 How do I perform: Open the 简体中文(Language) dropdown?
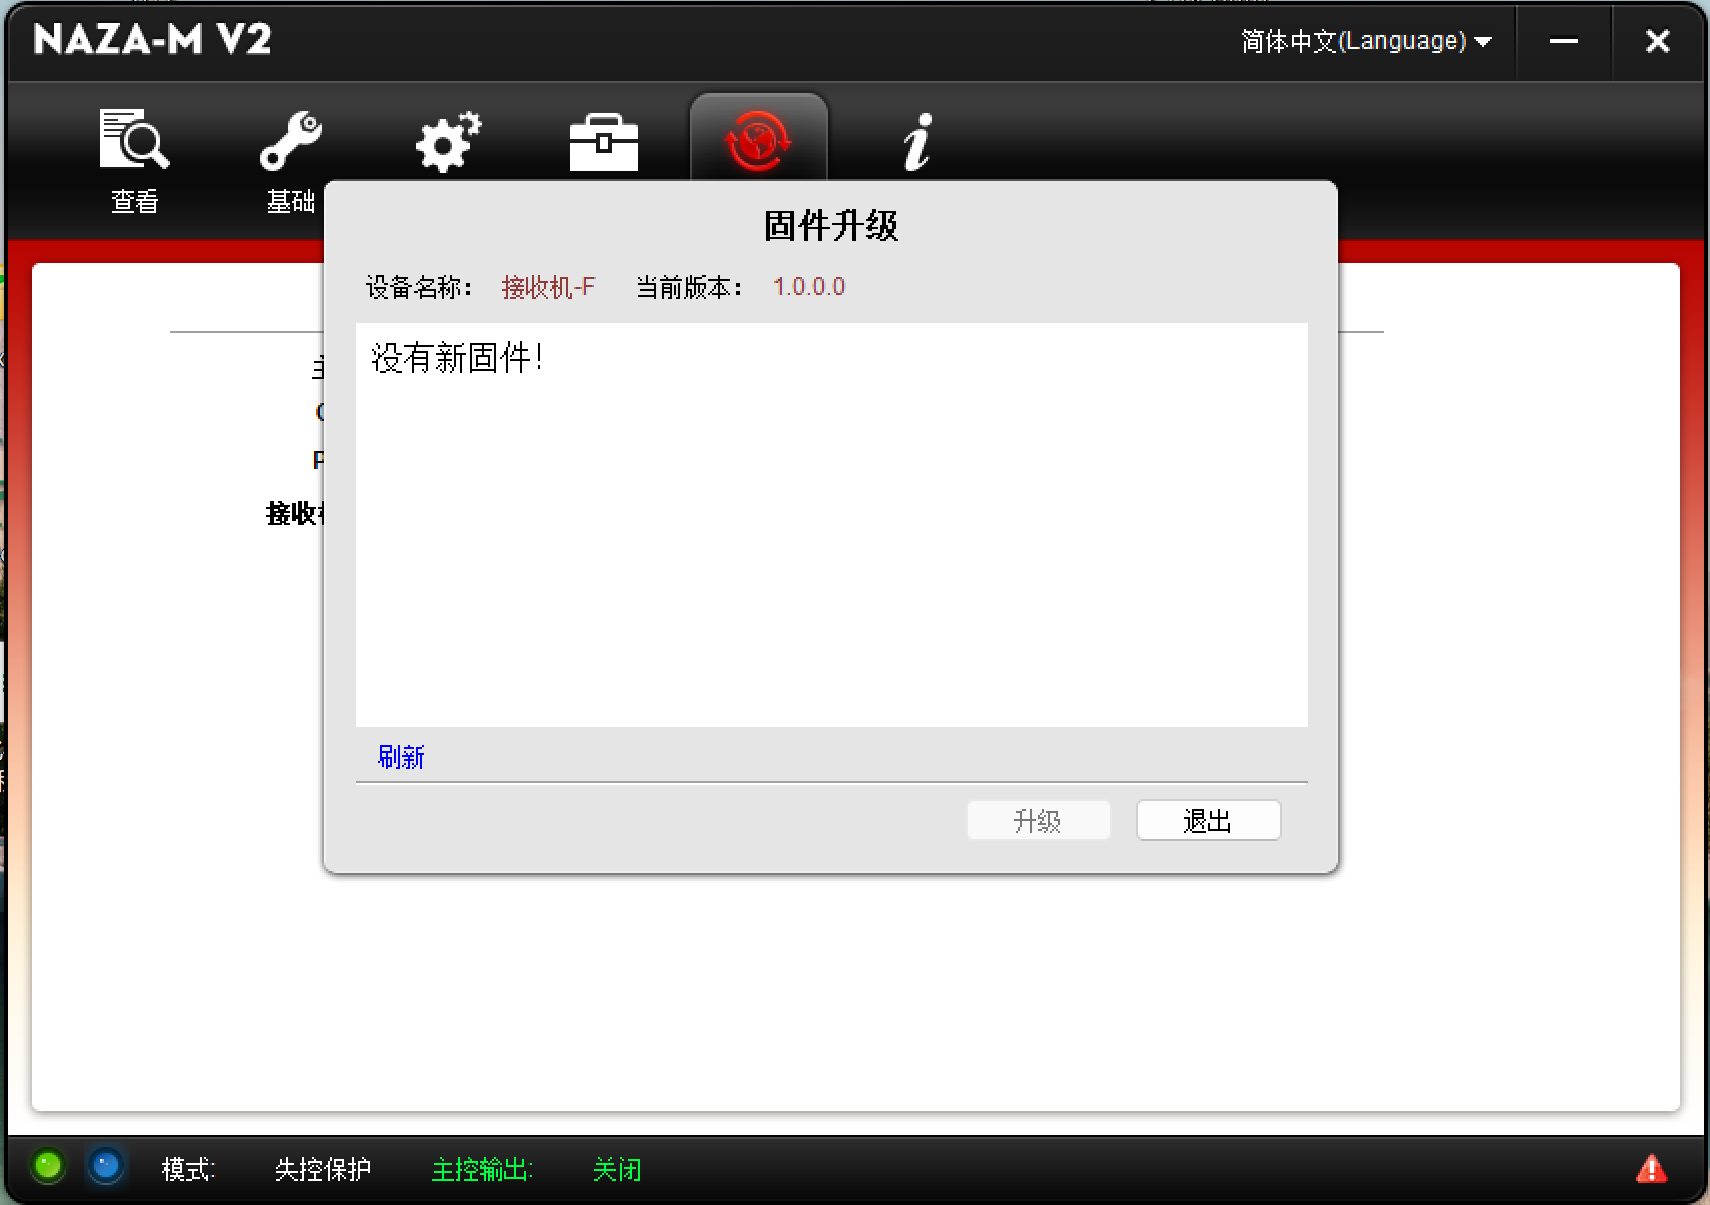(x=1366, y=41)
